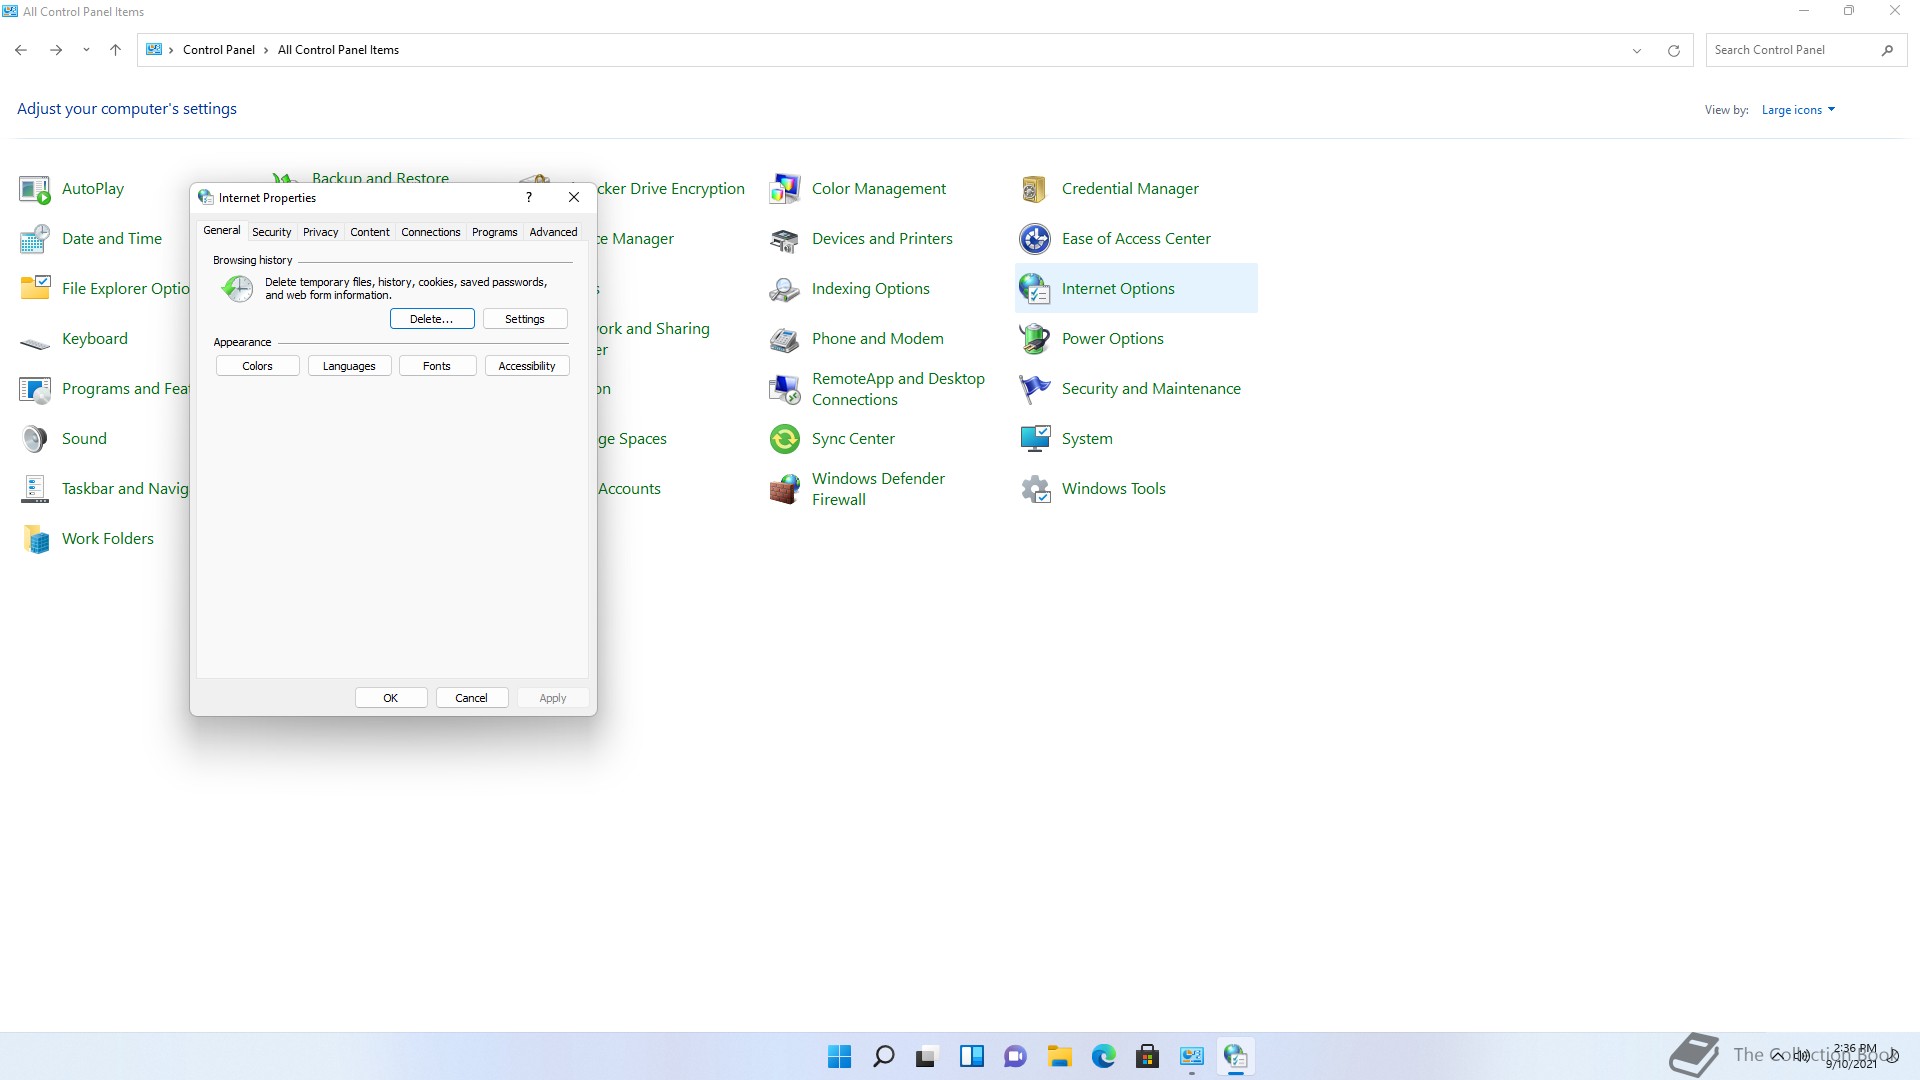Open Microsoft Edge from taskbar

(1104, 1056)
